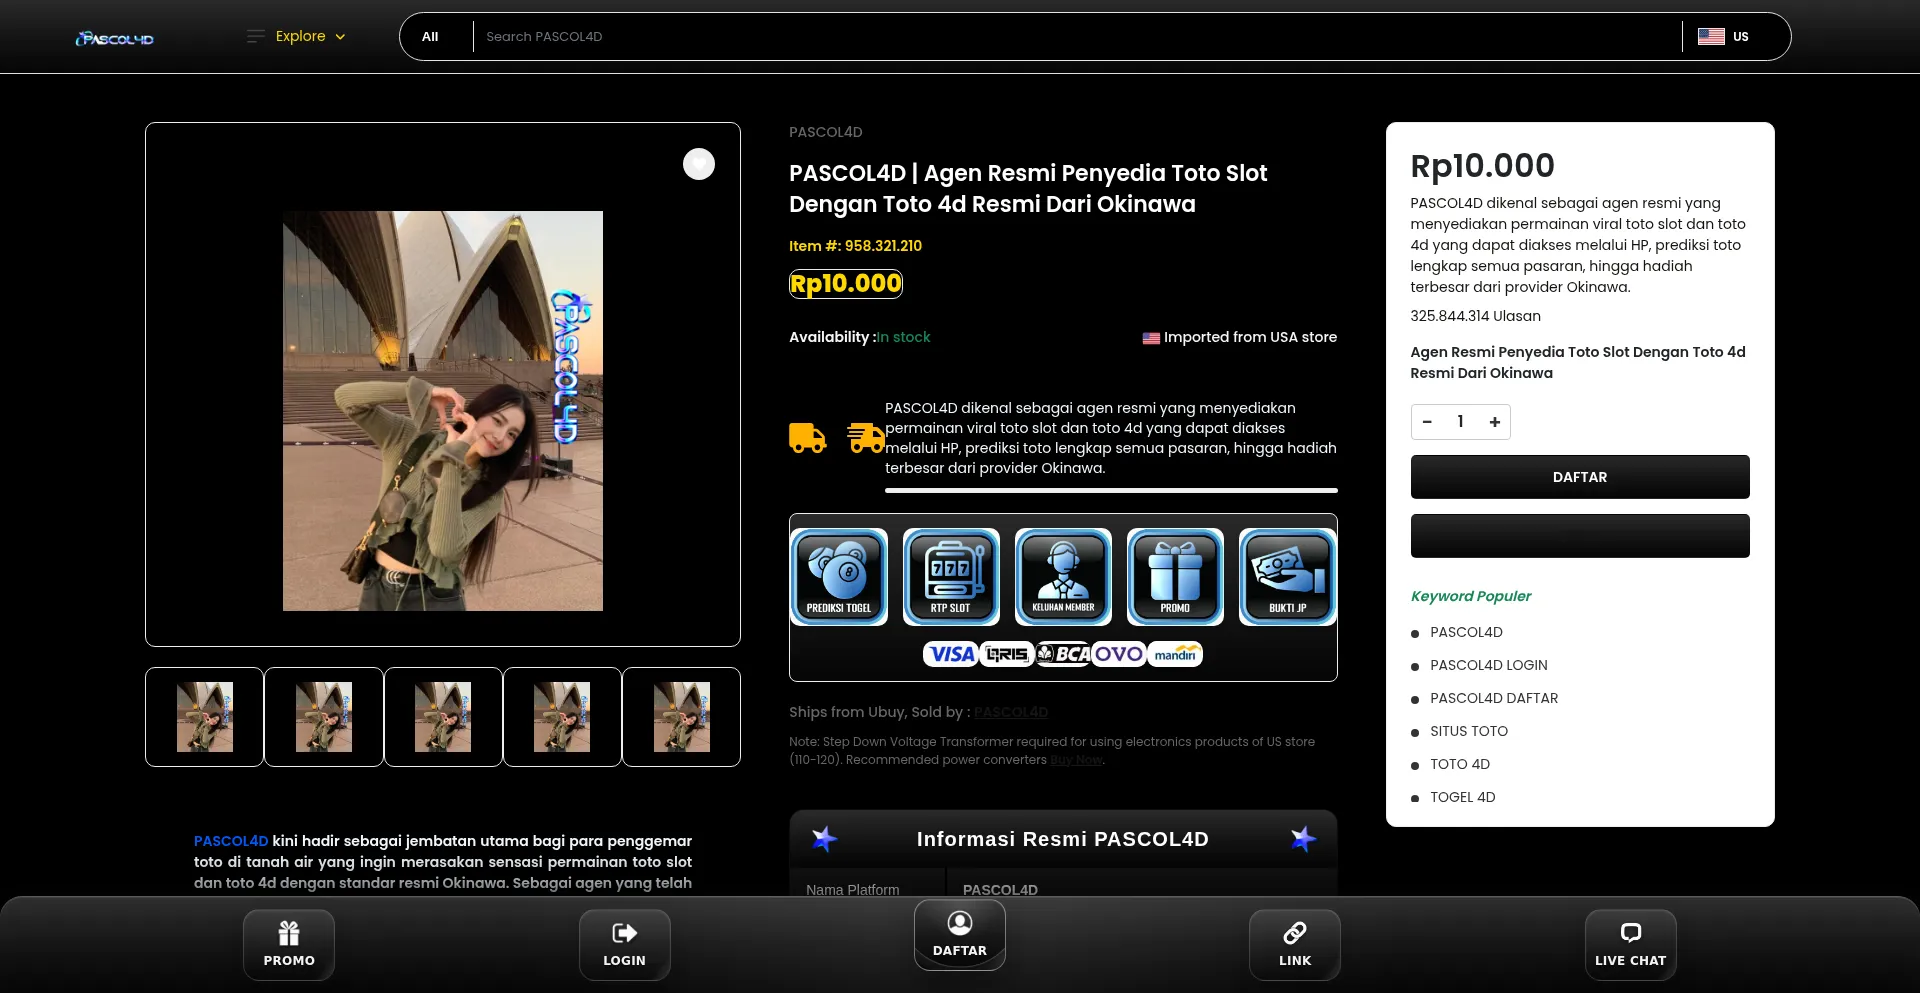The height and width of the screenshot is (993, 1920).
Task: Open the RTP Slot icon
Action: (x=951, y=577)
